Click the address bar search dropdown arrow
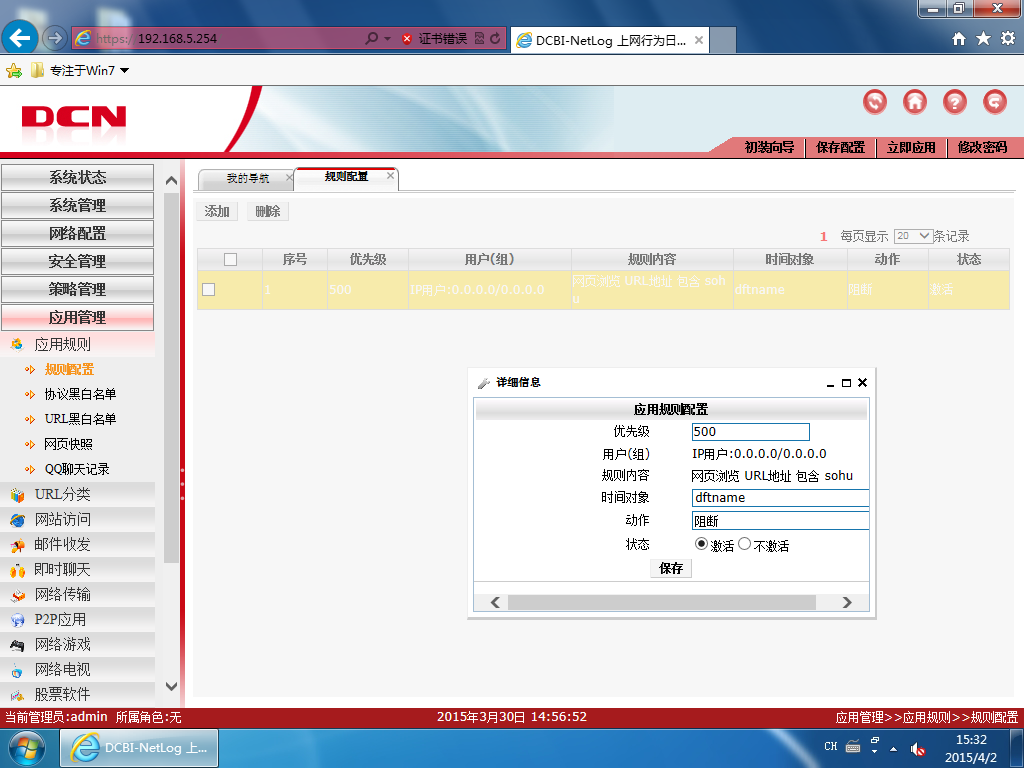The height and width of the screenshot is (768, 1024). coord(387,39)
